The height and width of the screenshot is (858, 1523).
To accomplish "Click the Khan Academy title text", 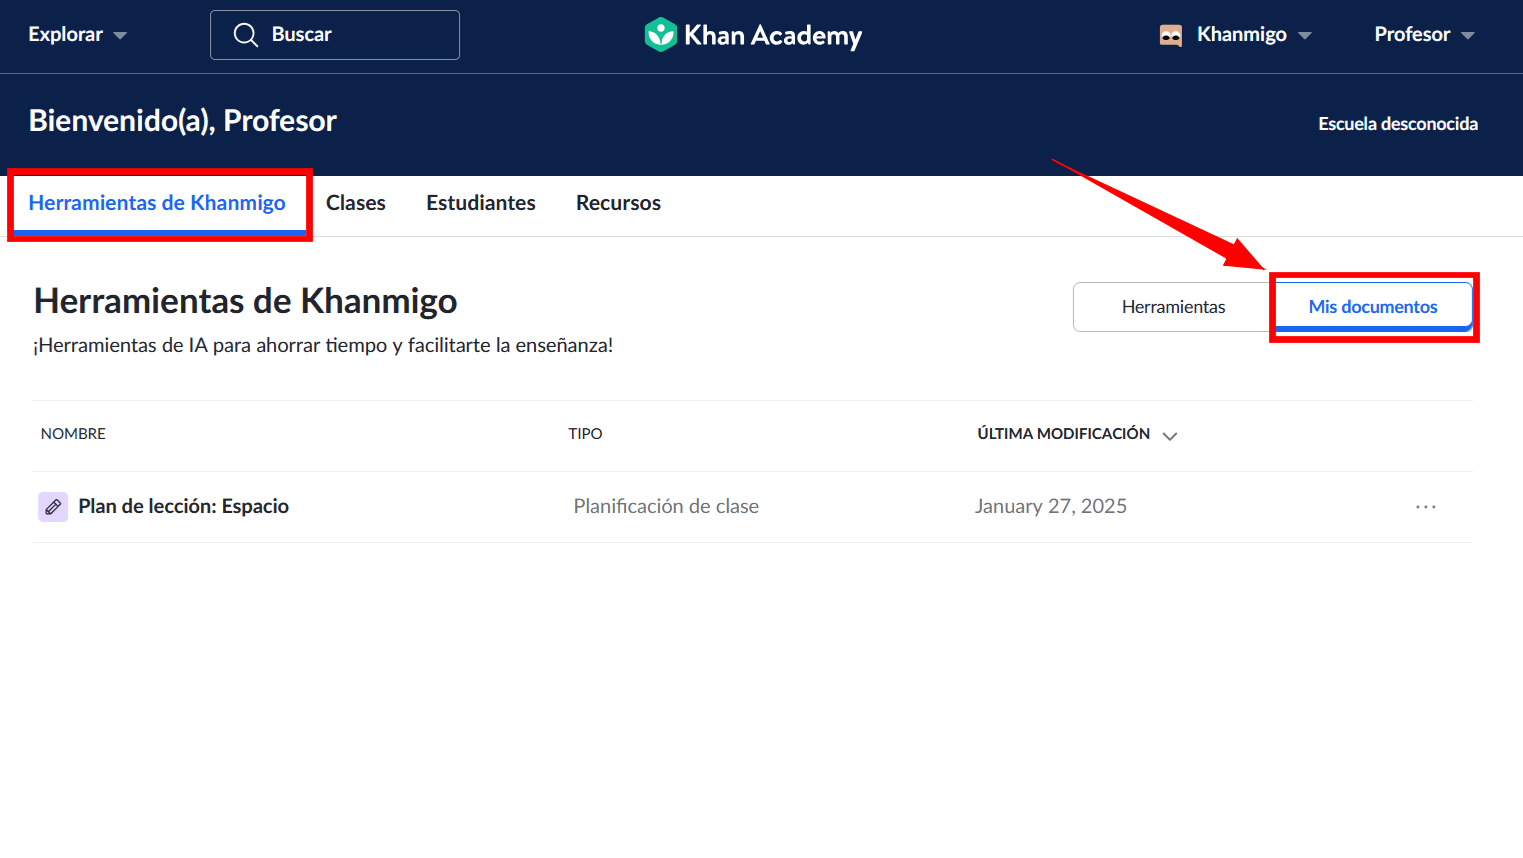I will pyautogui.click(x=773, y=36).
